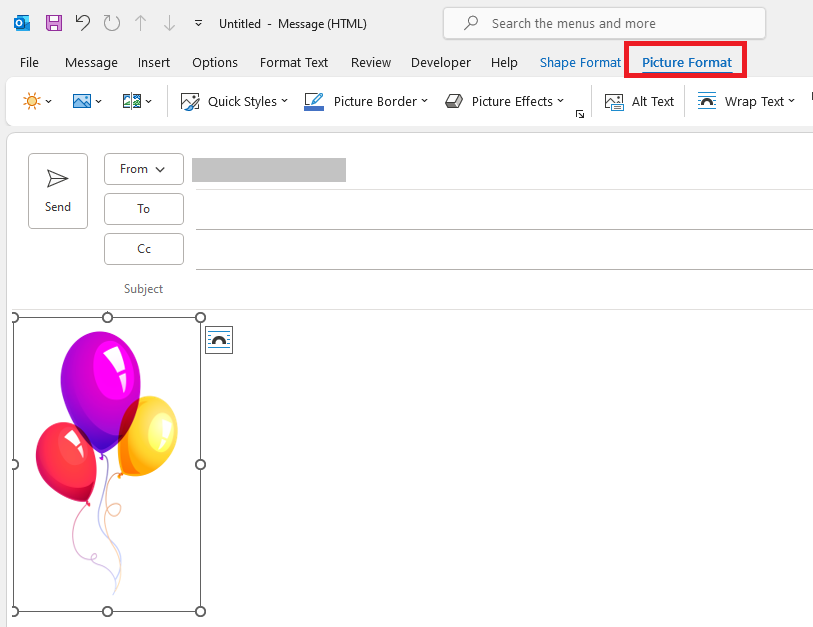This screenshot has width=813, height=627.
Task: Open the Corrections sun icon dropdown
Action: (x=37, y=101)
